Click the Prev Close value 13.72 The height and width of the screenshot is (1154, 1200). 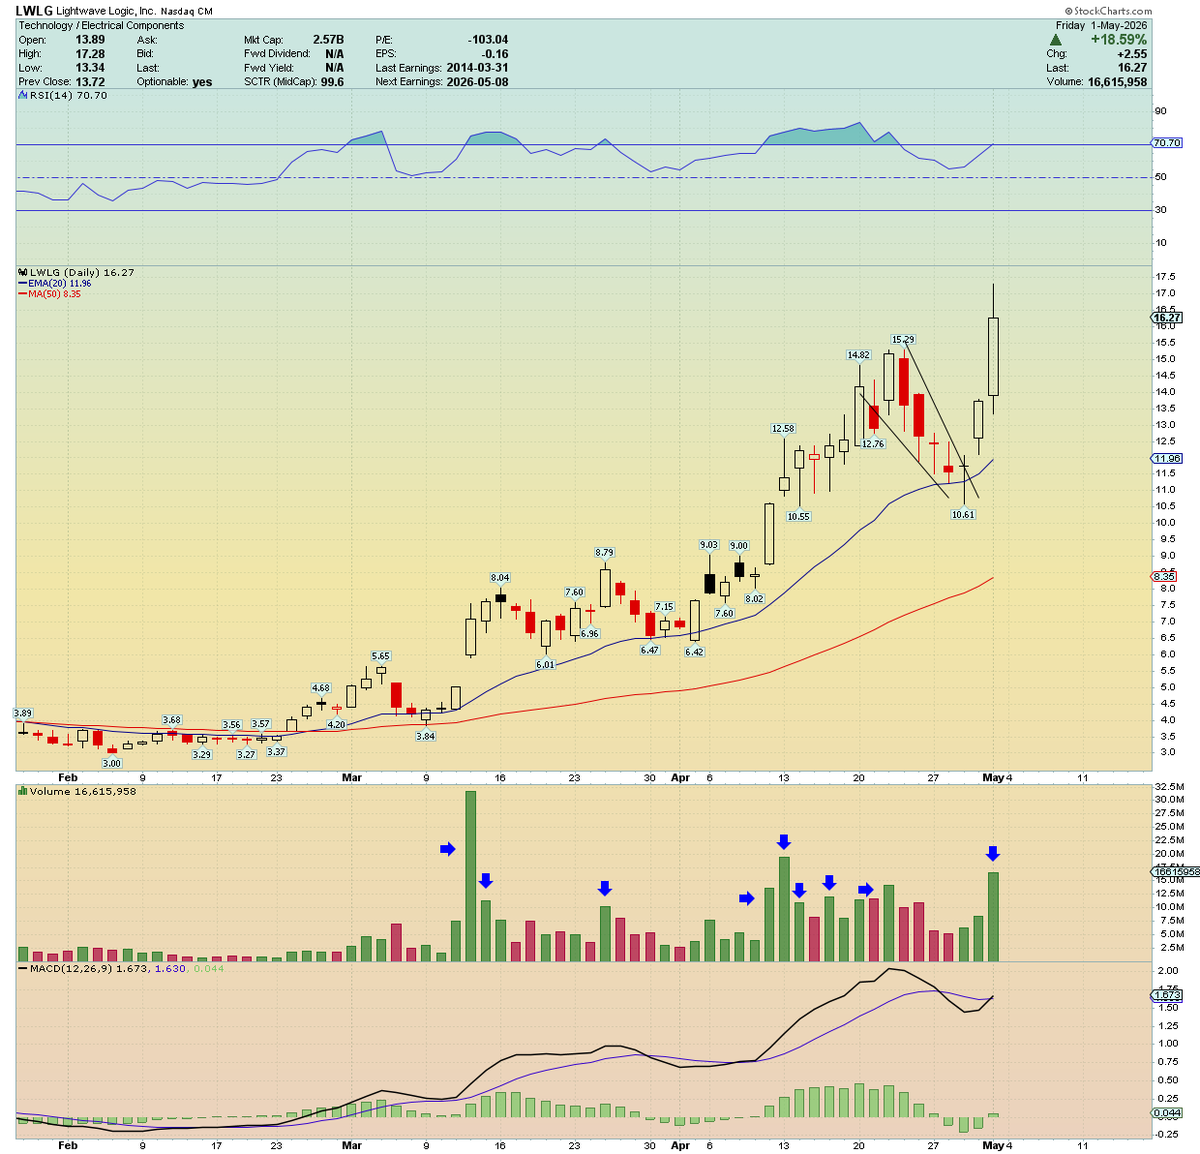[90, 82]
